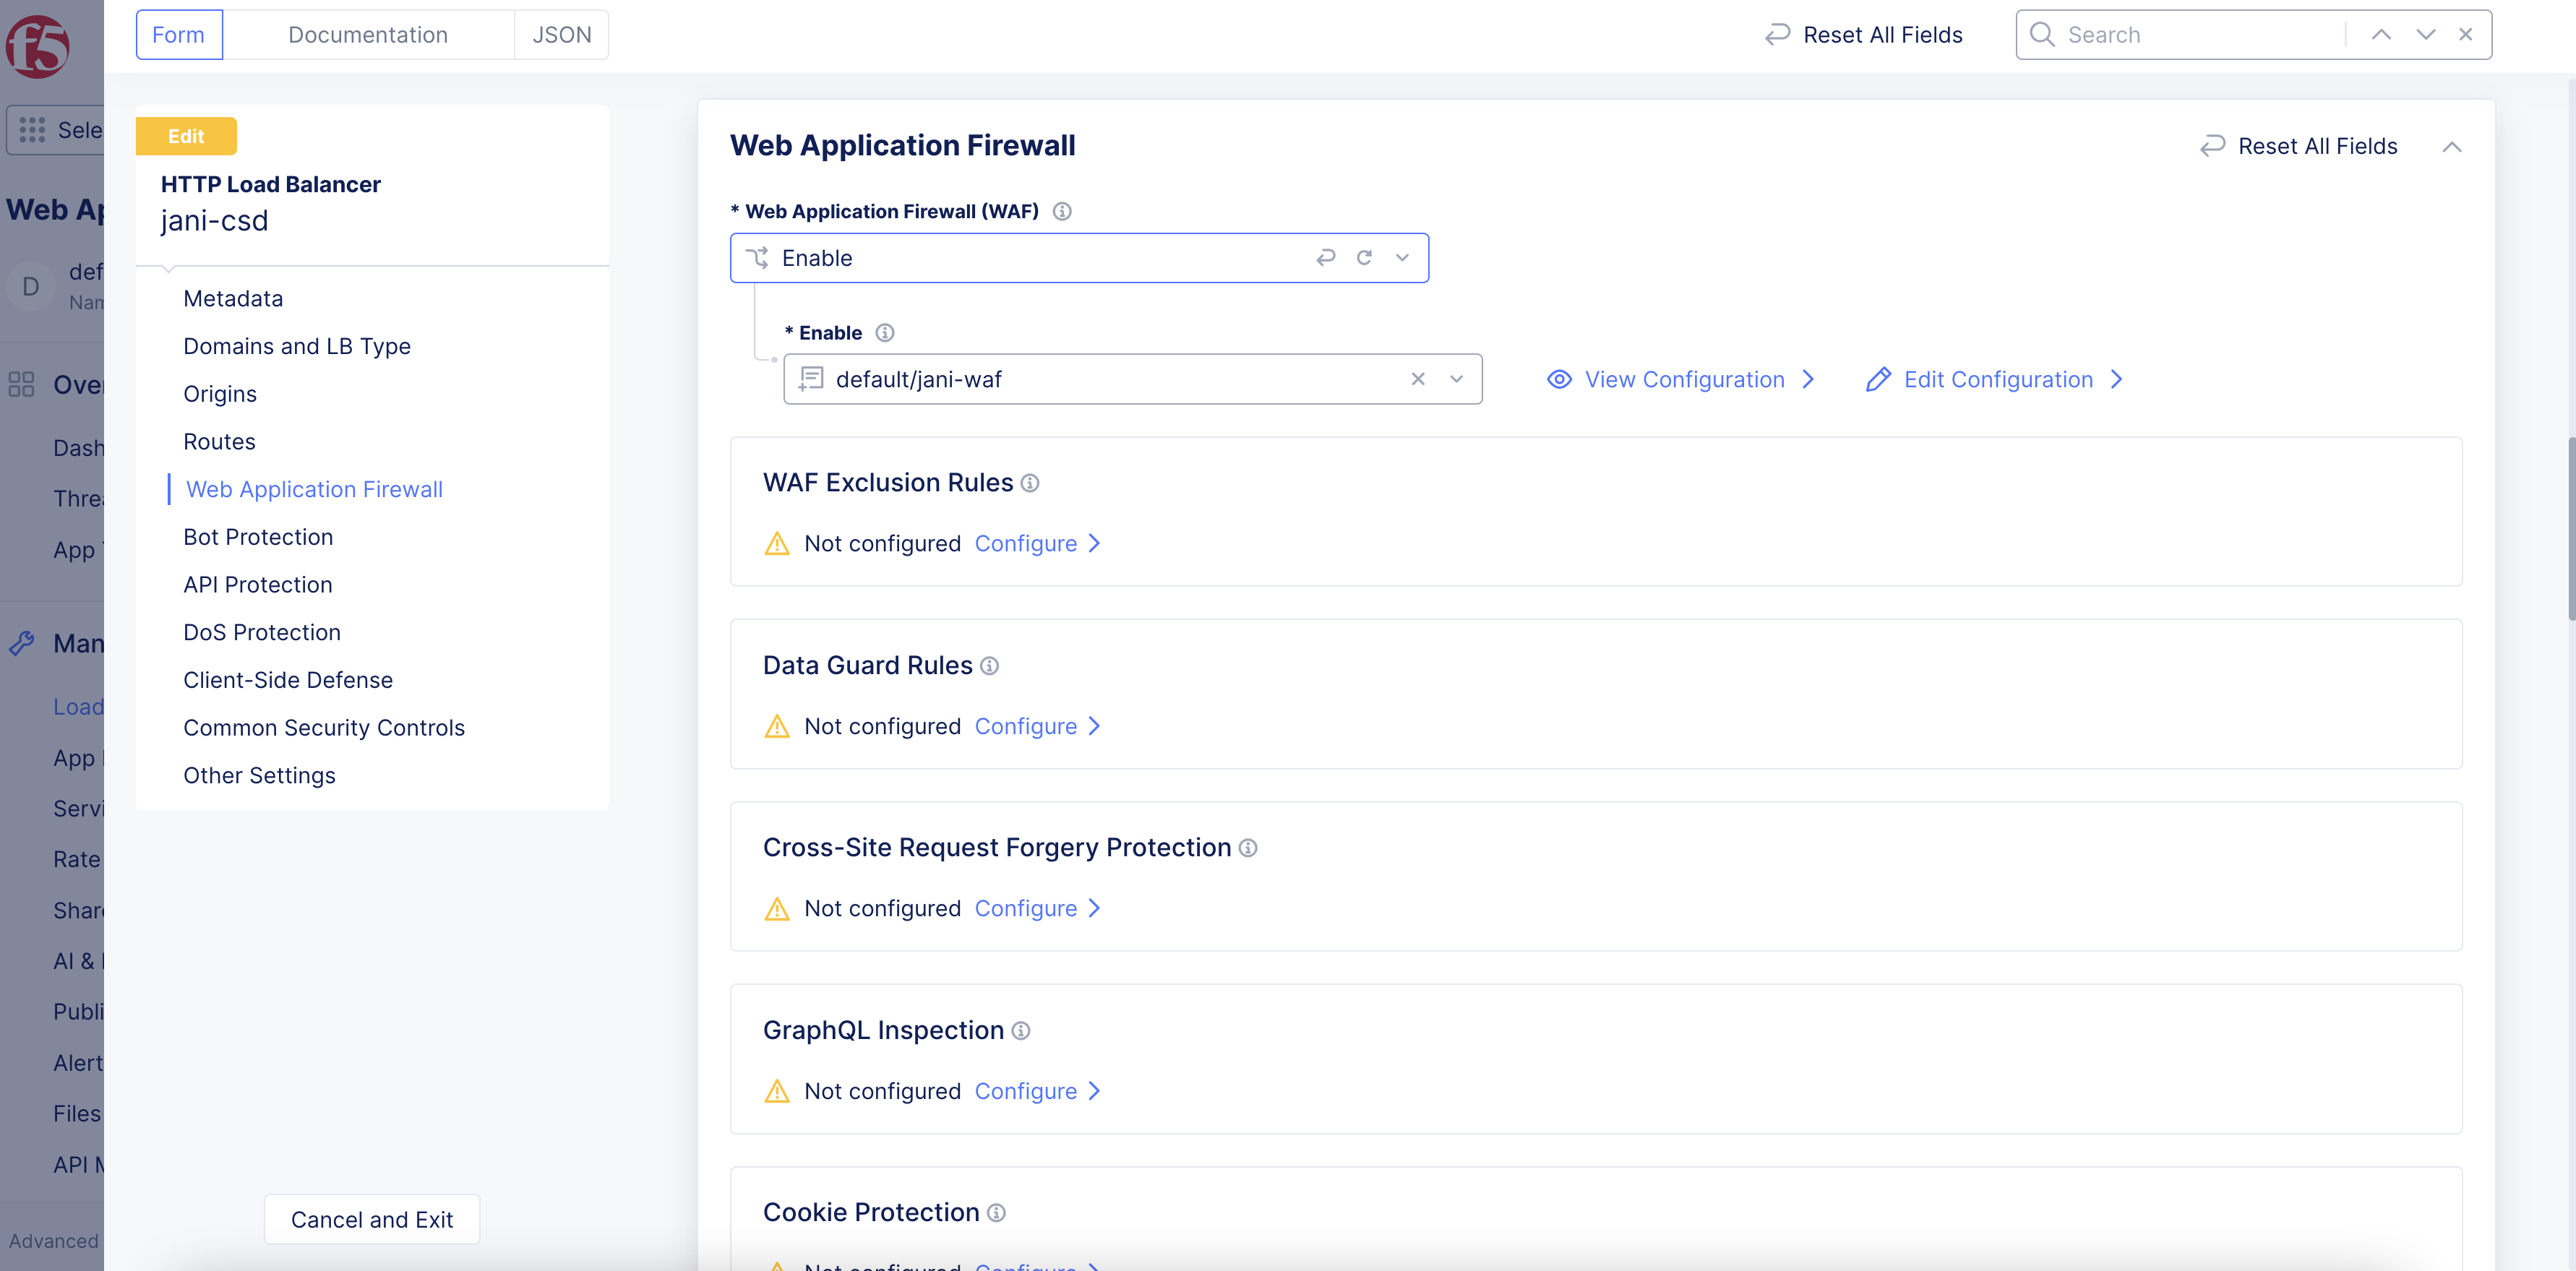The height and width of the screenshot is (1271, 2576).
Task: Click the clear X on default/jani-waf field
Action: tap(1417, 379)
